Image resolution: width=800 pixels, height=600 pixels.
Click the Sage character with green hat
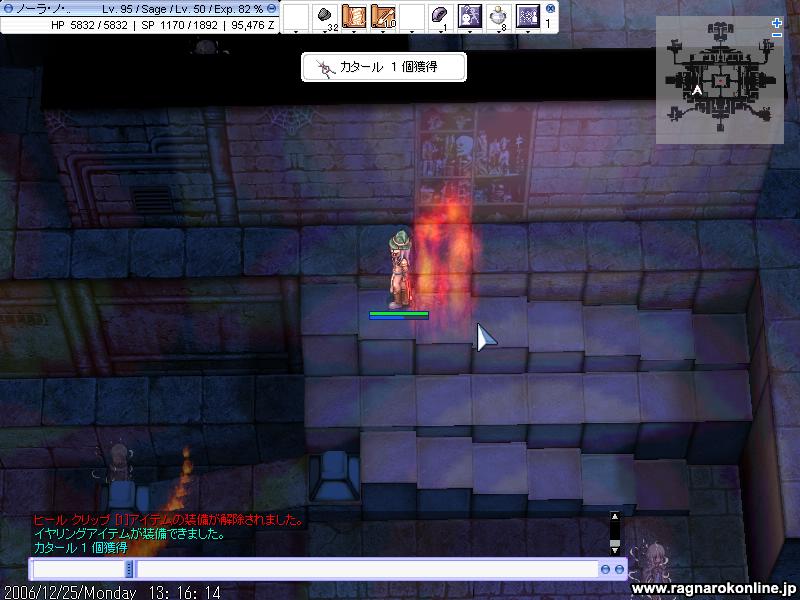(400, 269)
